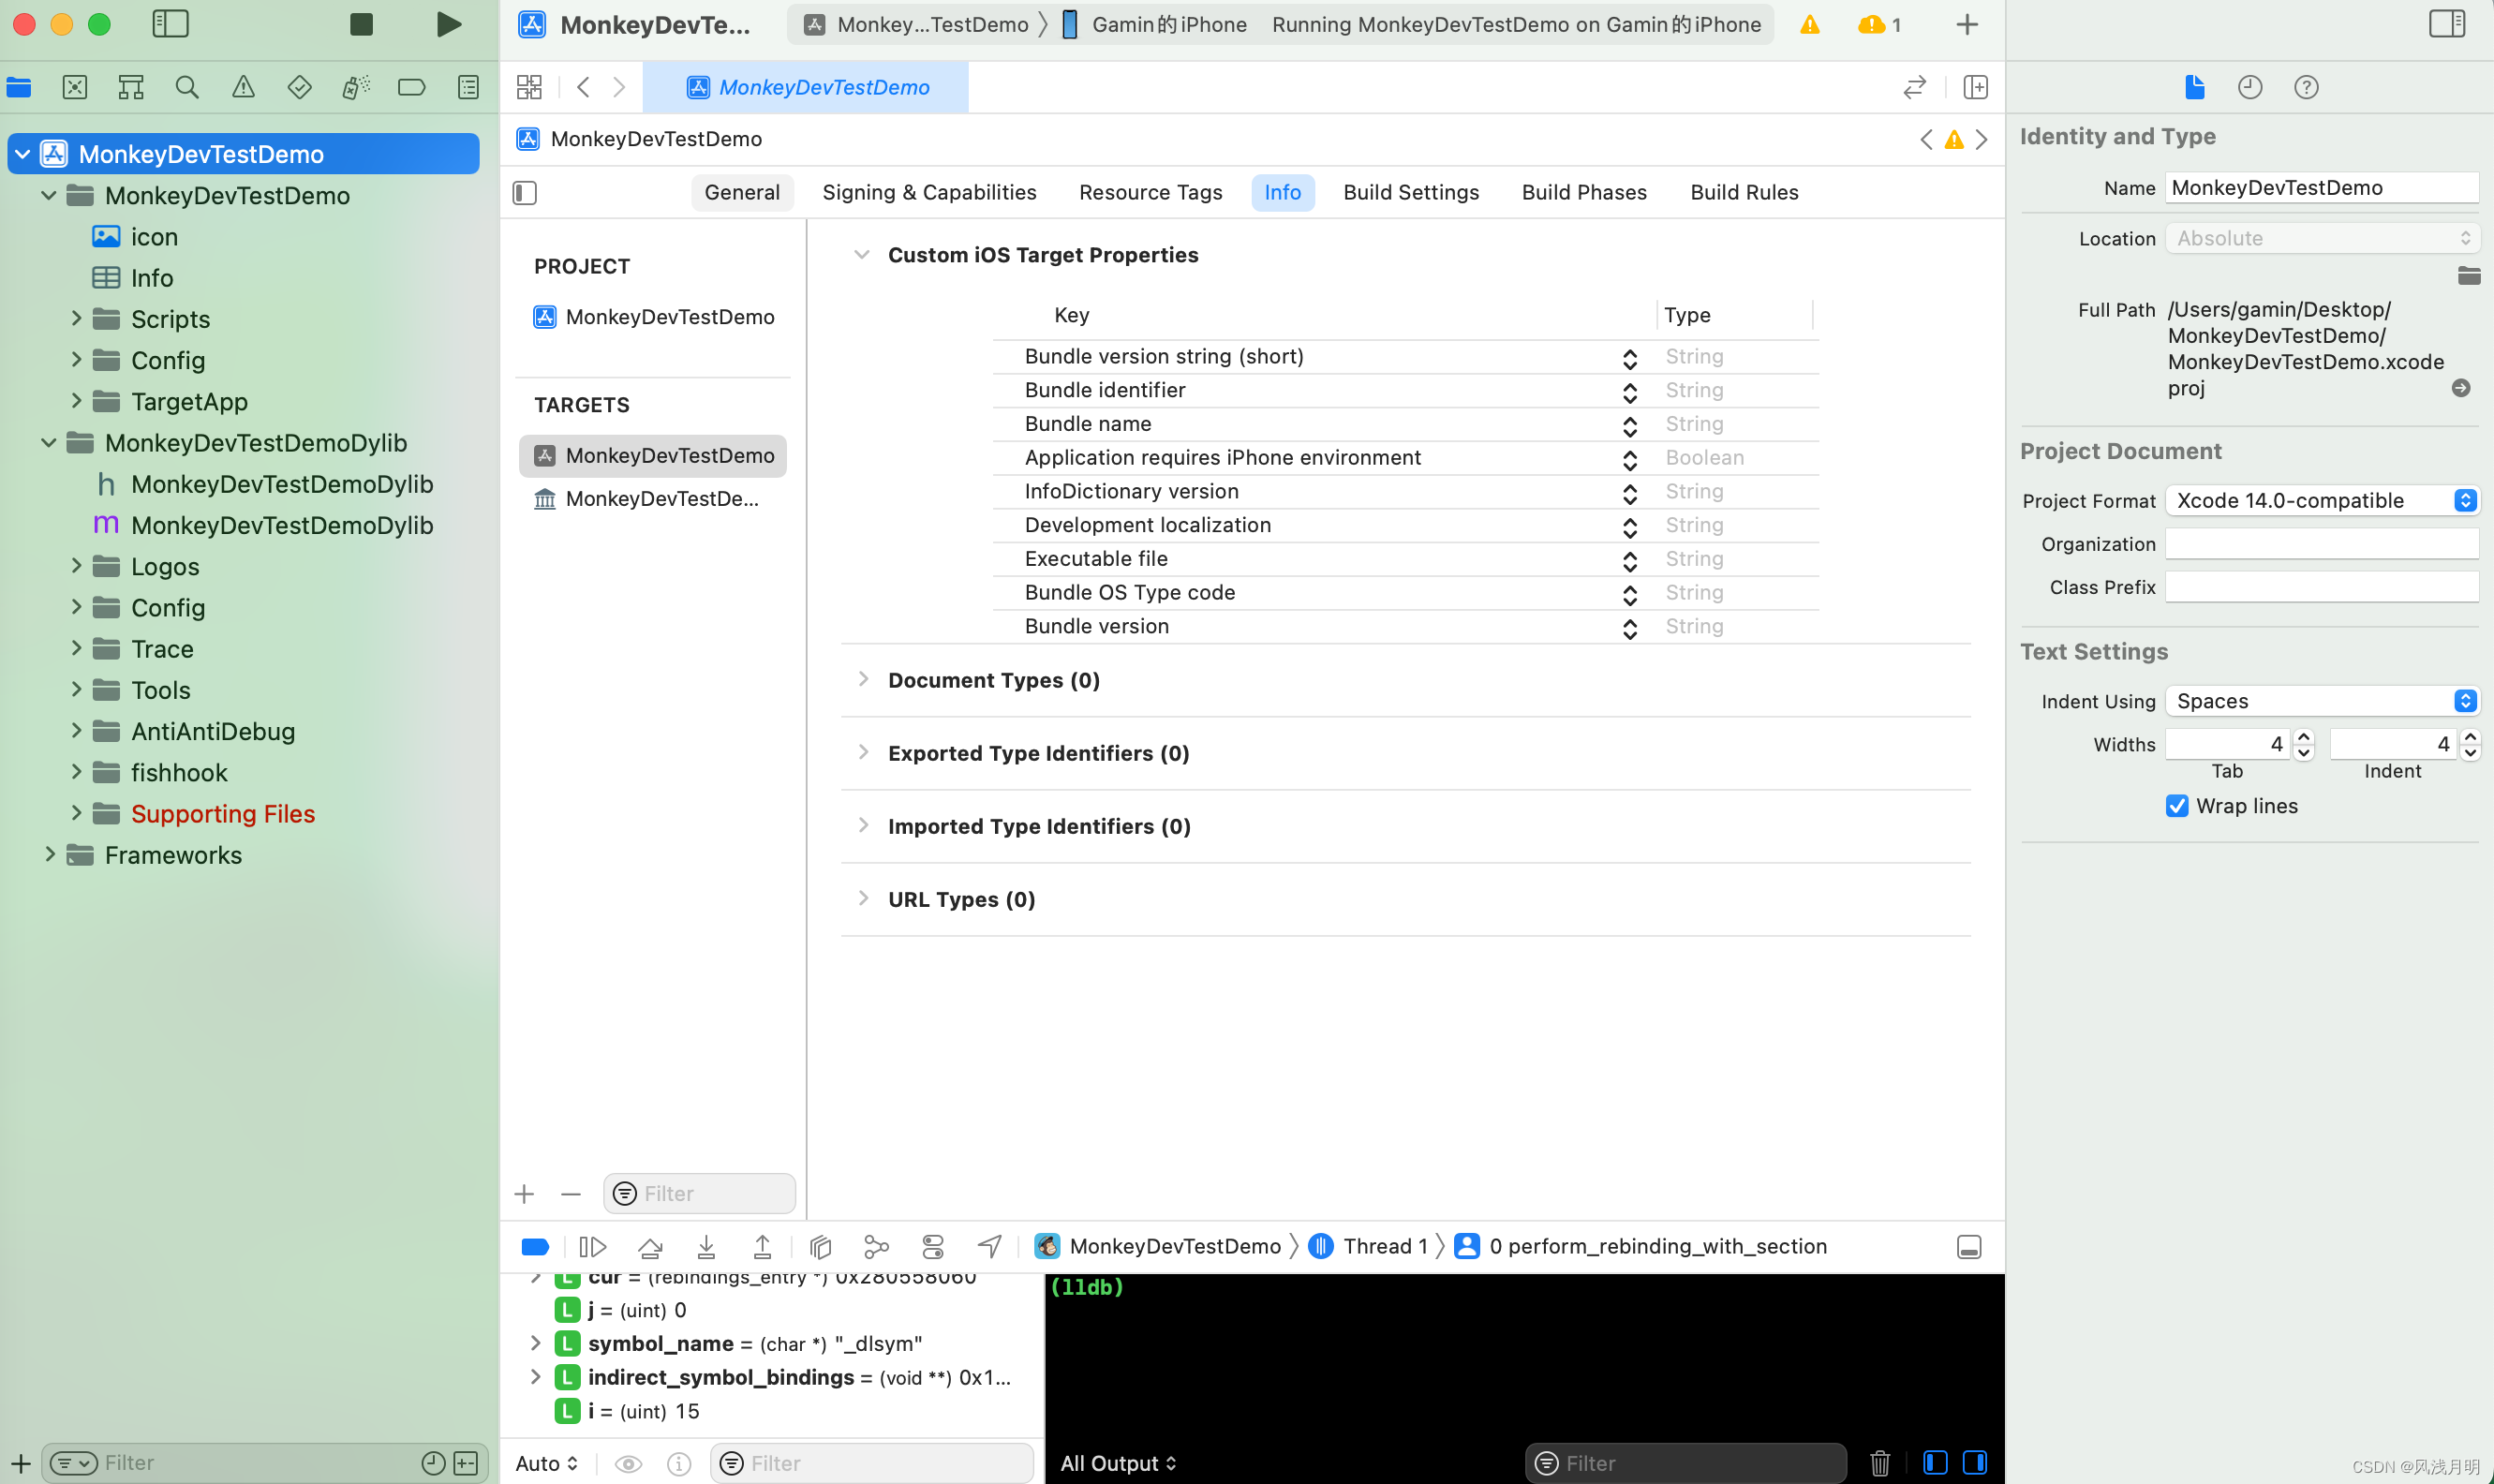Uncheck the Wrap lines checkbox
The width and height of the screenshot is (2494, 1484).
2177,806
